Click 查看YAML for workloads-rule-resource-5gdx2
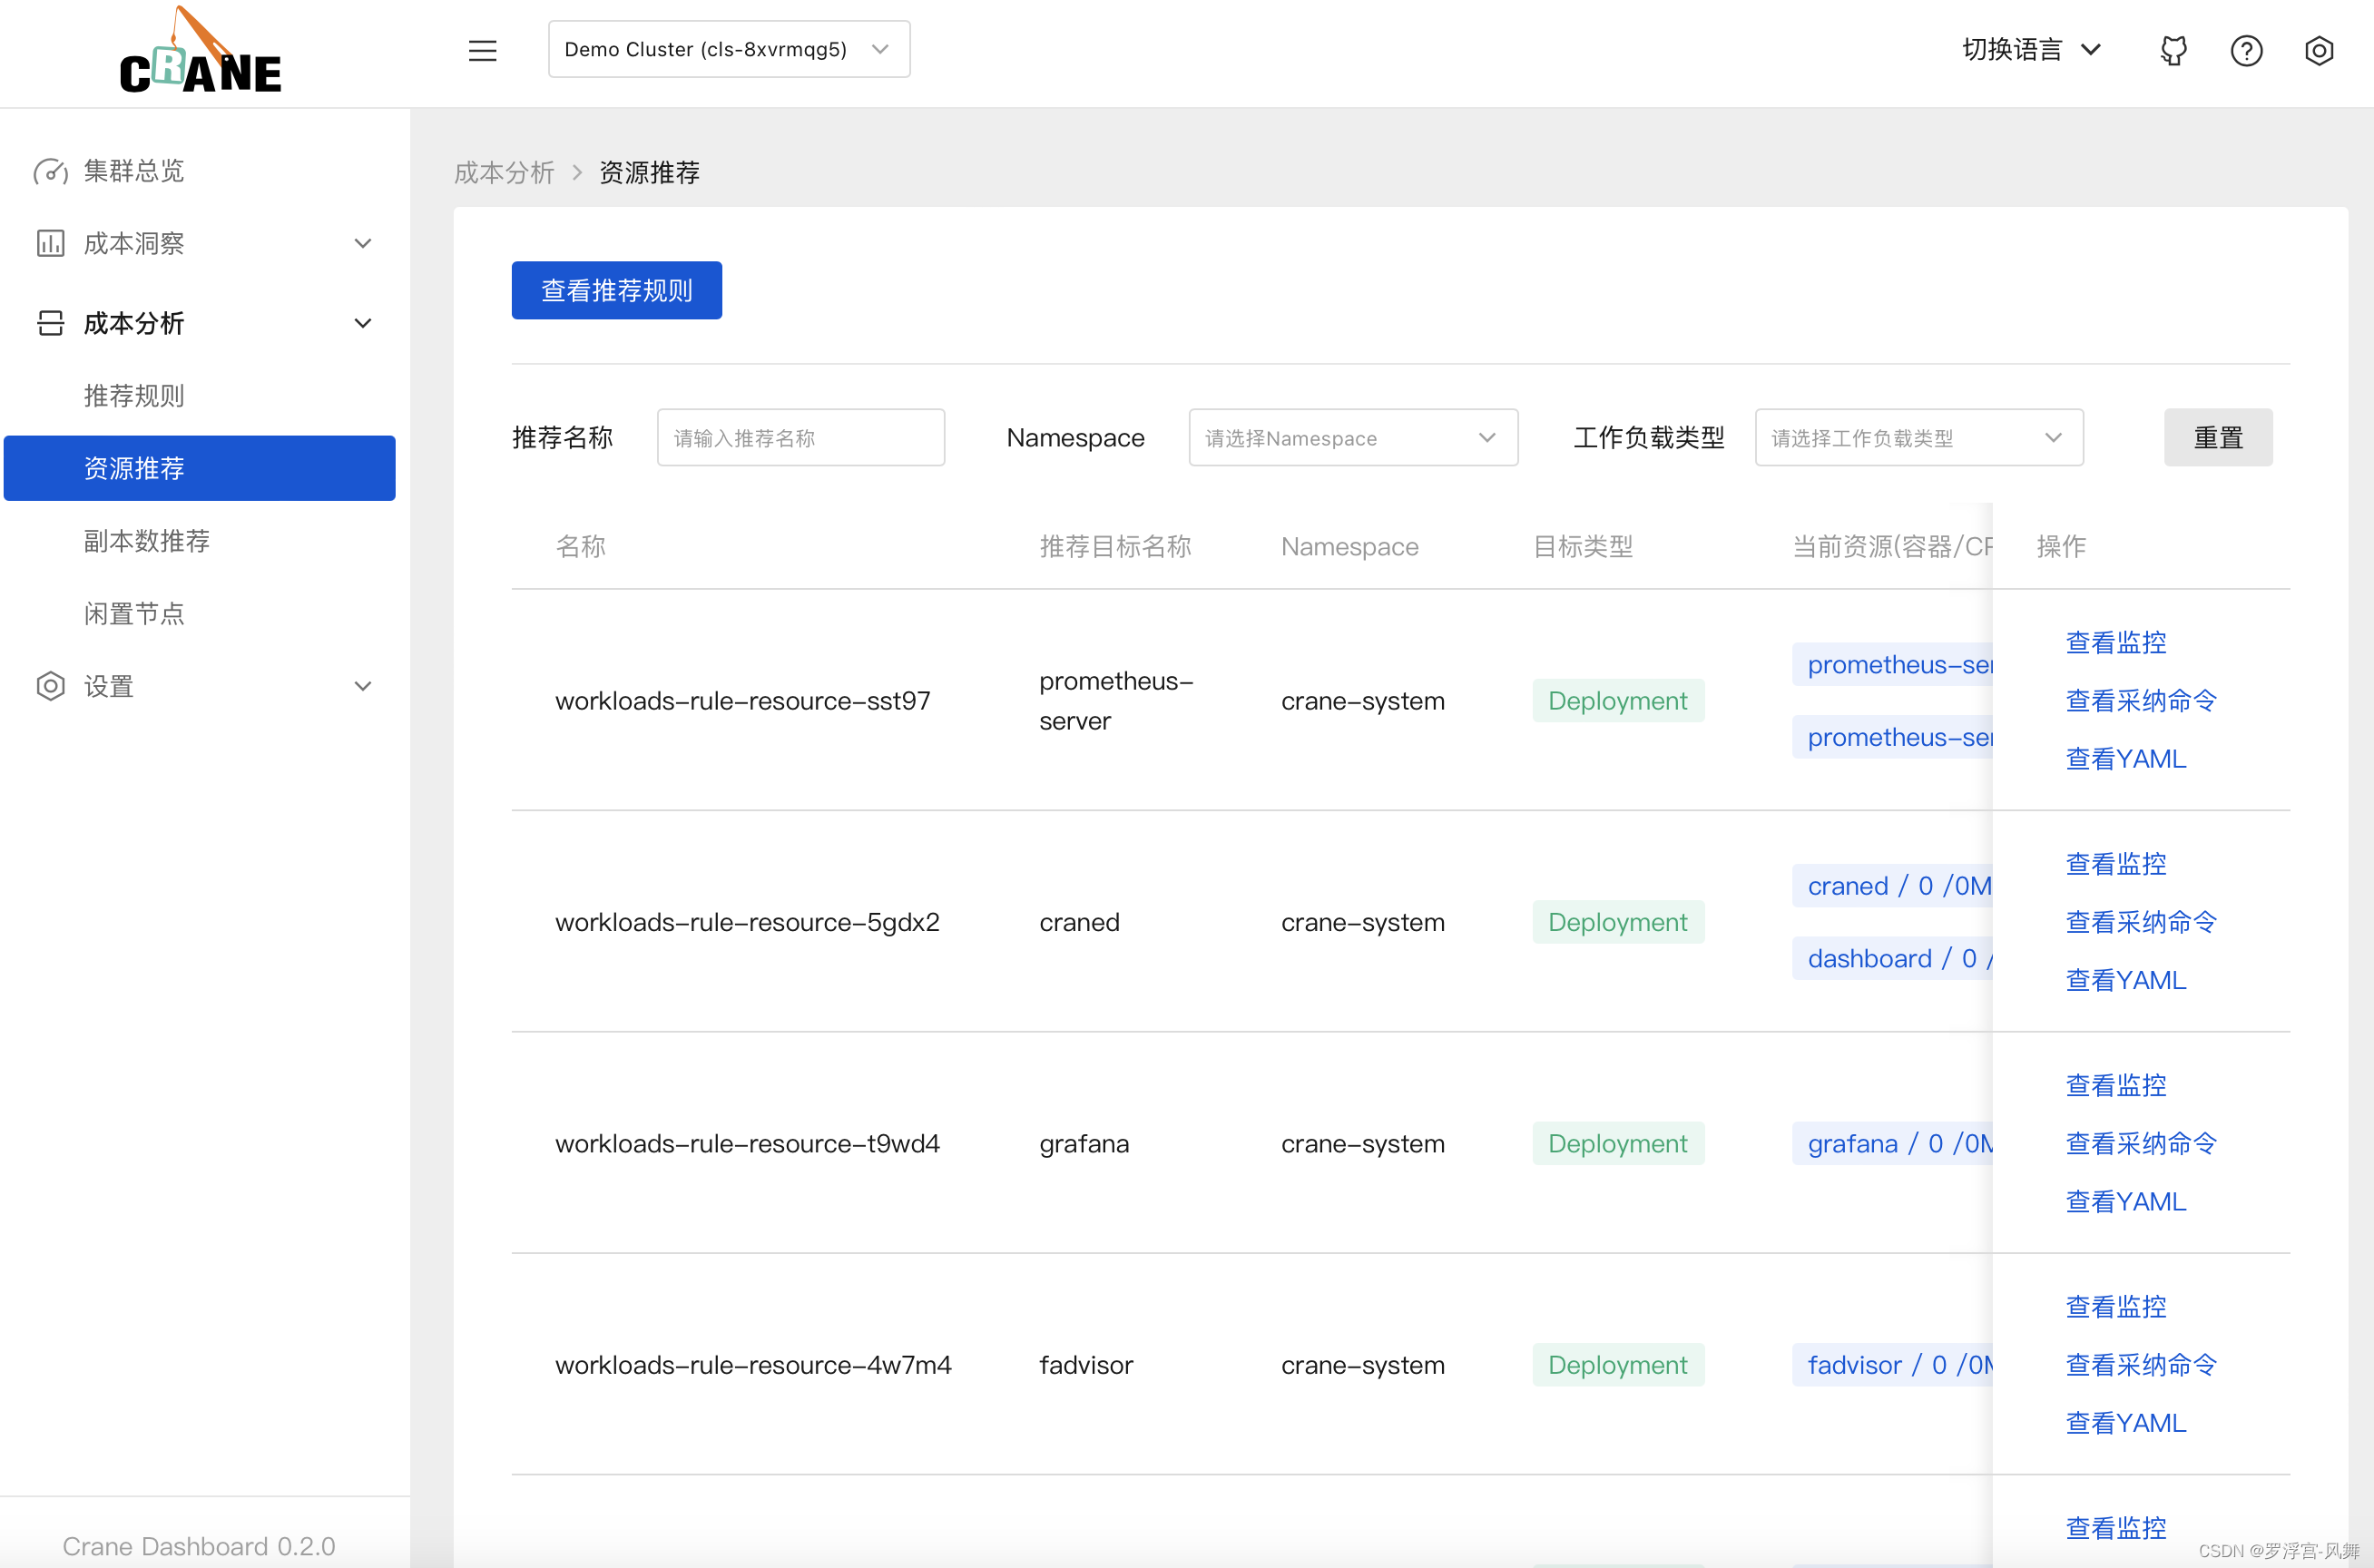 tap(2126, 980)
